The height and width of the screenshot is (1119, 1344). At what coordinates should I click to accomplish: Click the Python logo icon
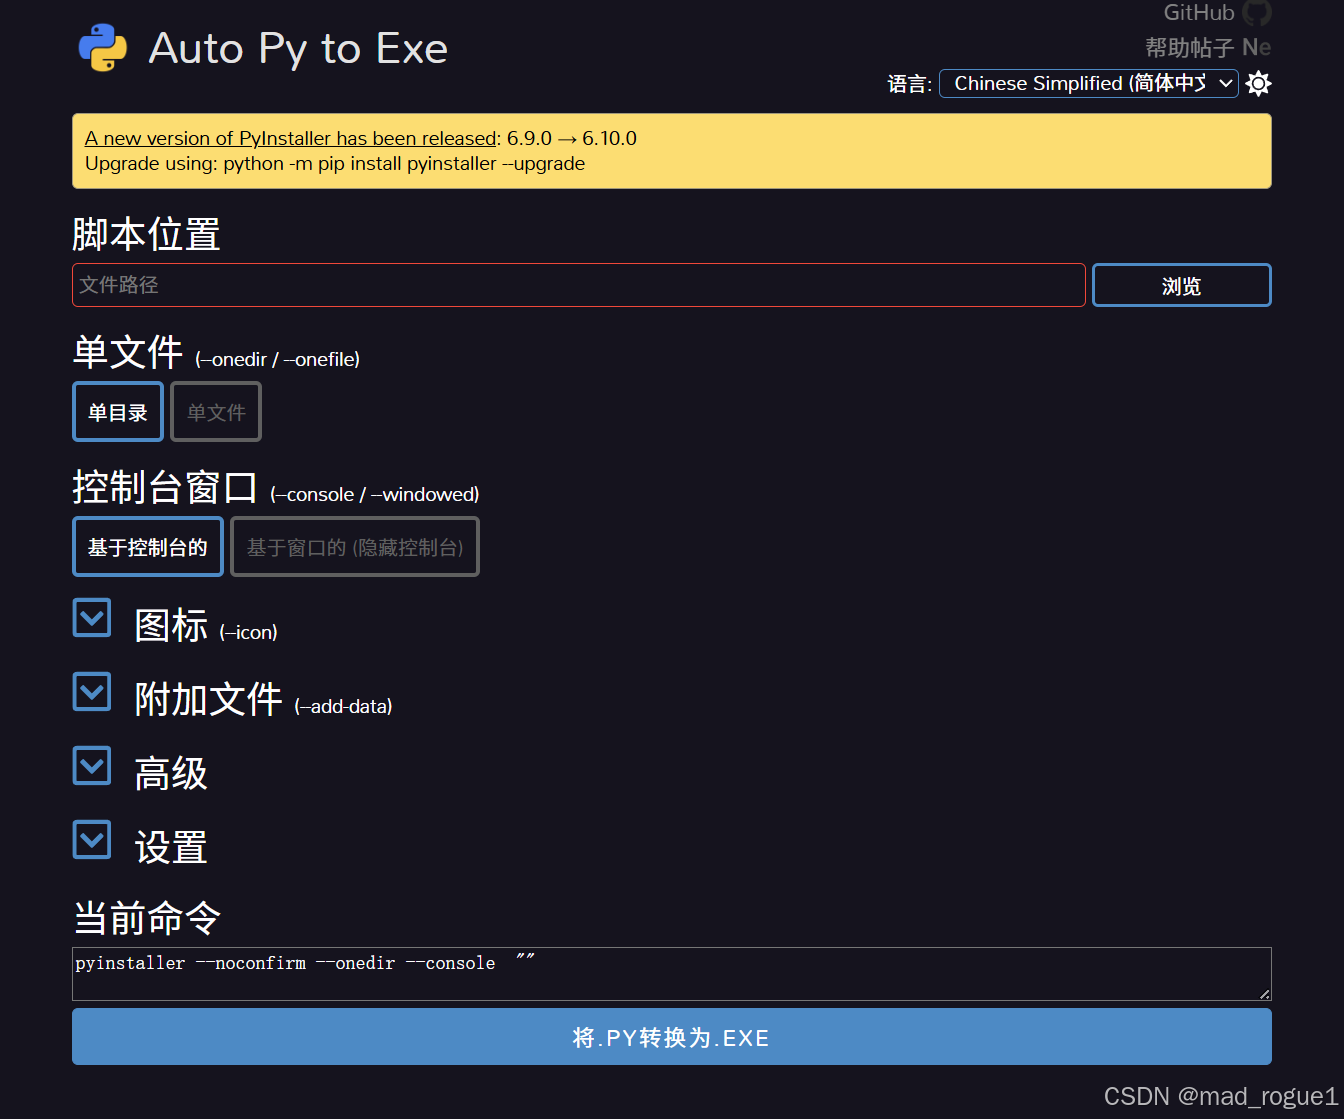coord(101,46)
